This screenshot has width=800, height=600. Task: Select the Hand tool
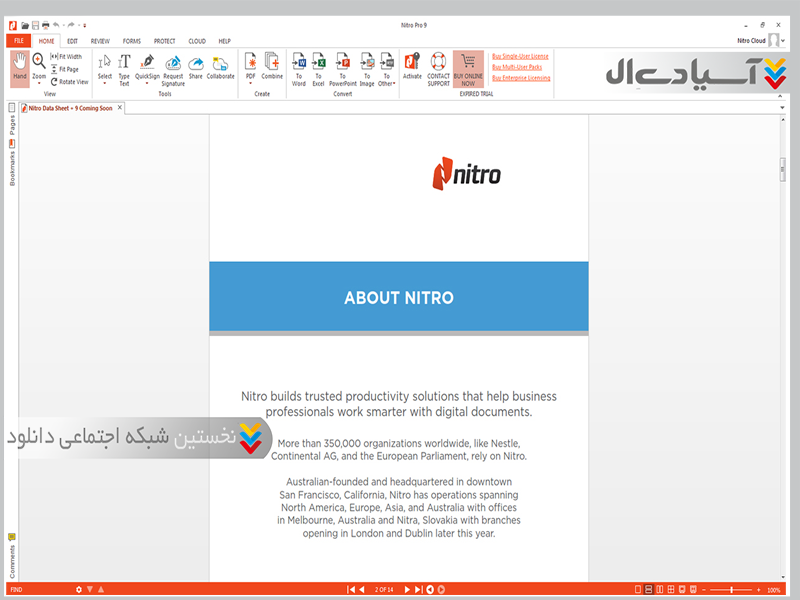tap(20, 67)
